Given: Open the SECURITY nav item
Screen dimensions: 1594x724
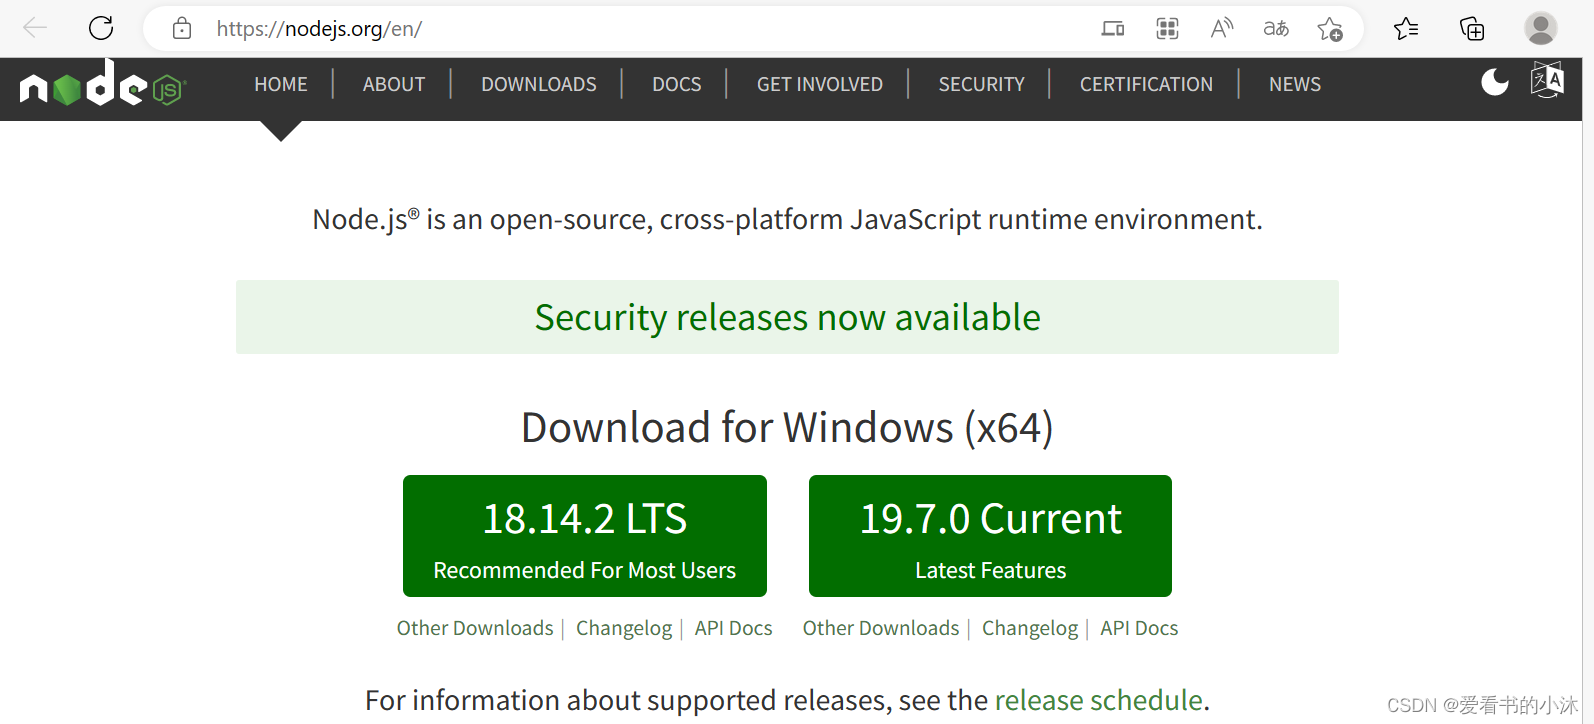Looking at the screenshot, I should point(982,85).
